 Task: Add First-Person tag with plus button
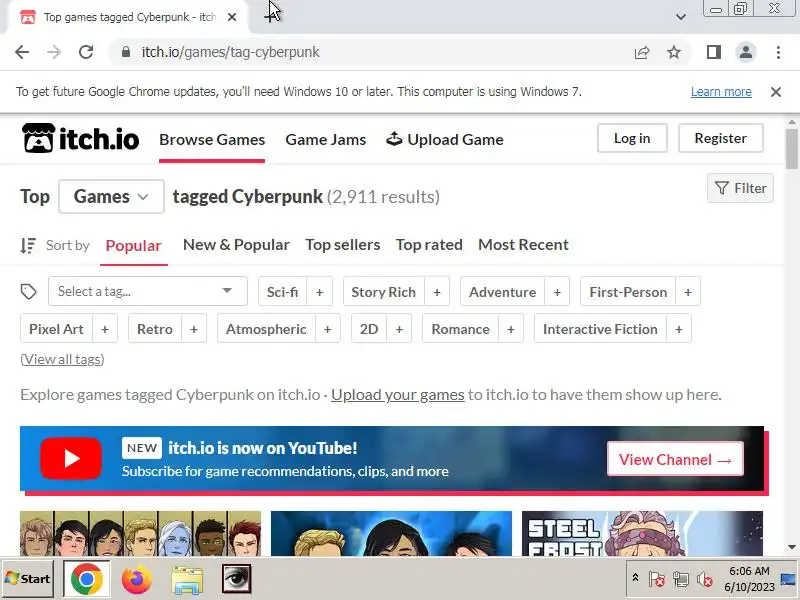click(688, 292)
